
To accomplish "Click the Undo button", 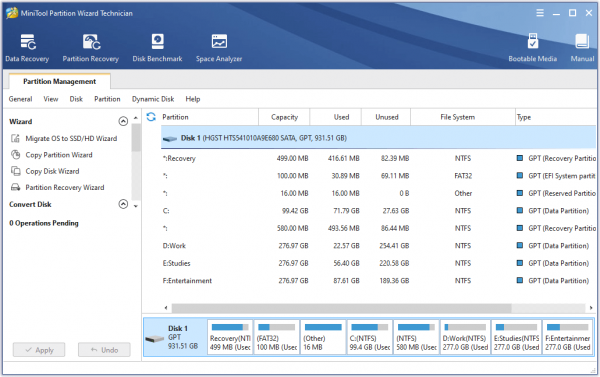I will 104,350.
